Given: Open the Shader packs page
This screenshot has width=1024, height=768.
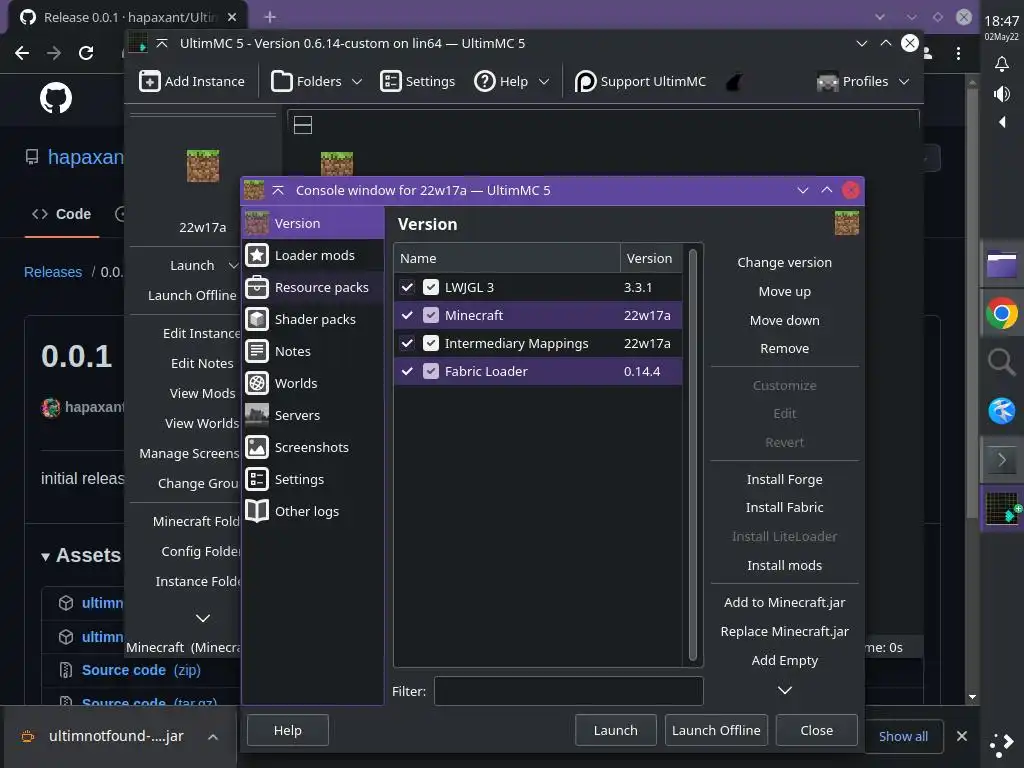Looking at the screenshot, I should (313, 319).
